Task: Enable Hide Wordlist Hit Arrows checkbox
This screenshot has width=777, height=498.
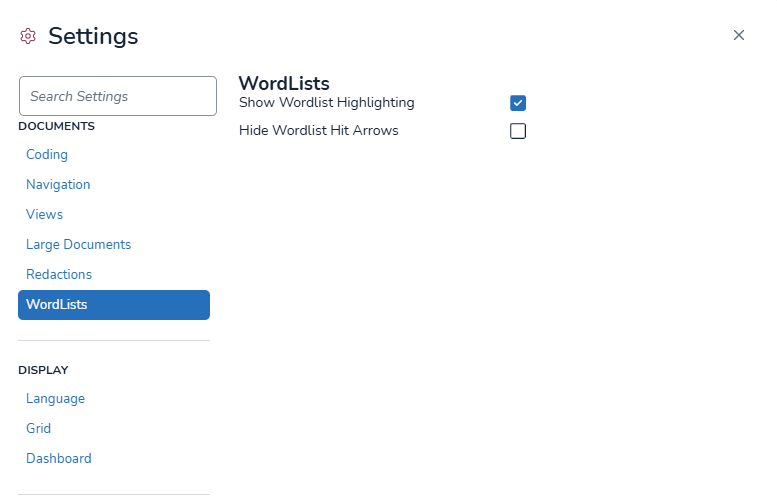Action: click(x=518, y=131)
